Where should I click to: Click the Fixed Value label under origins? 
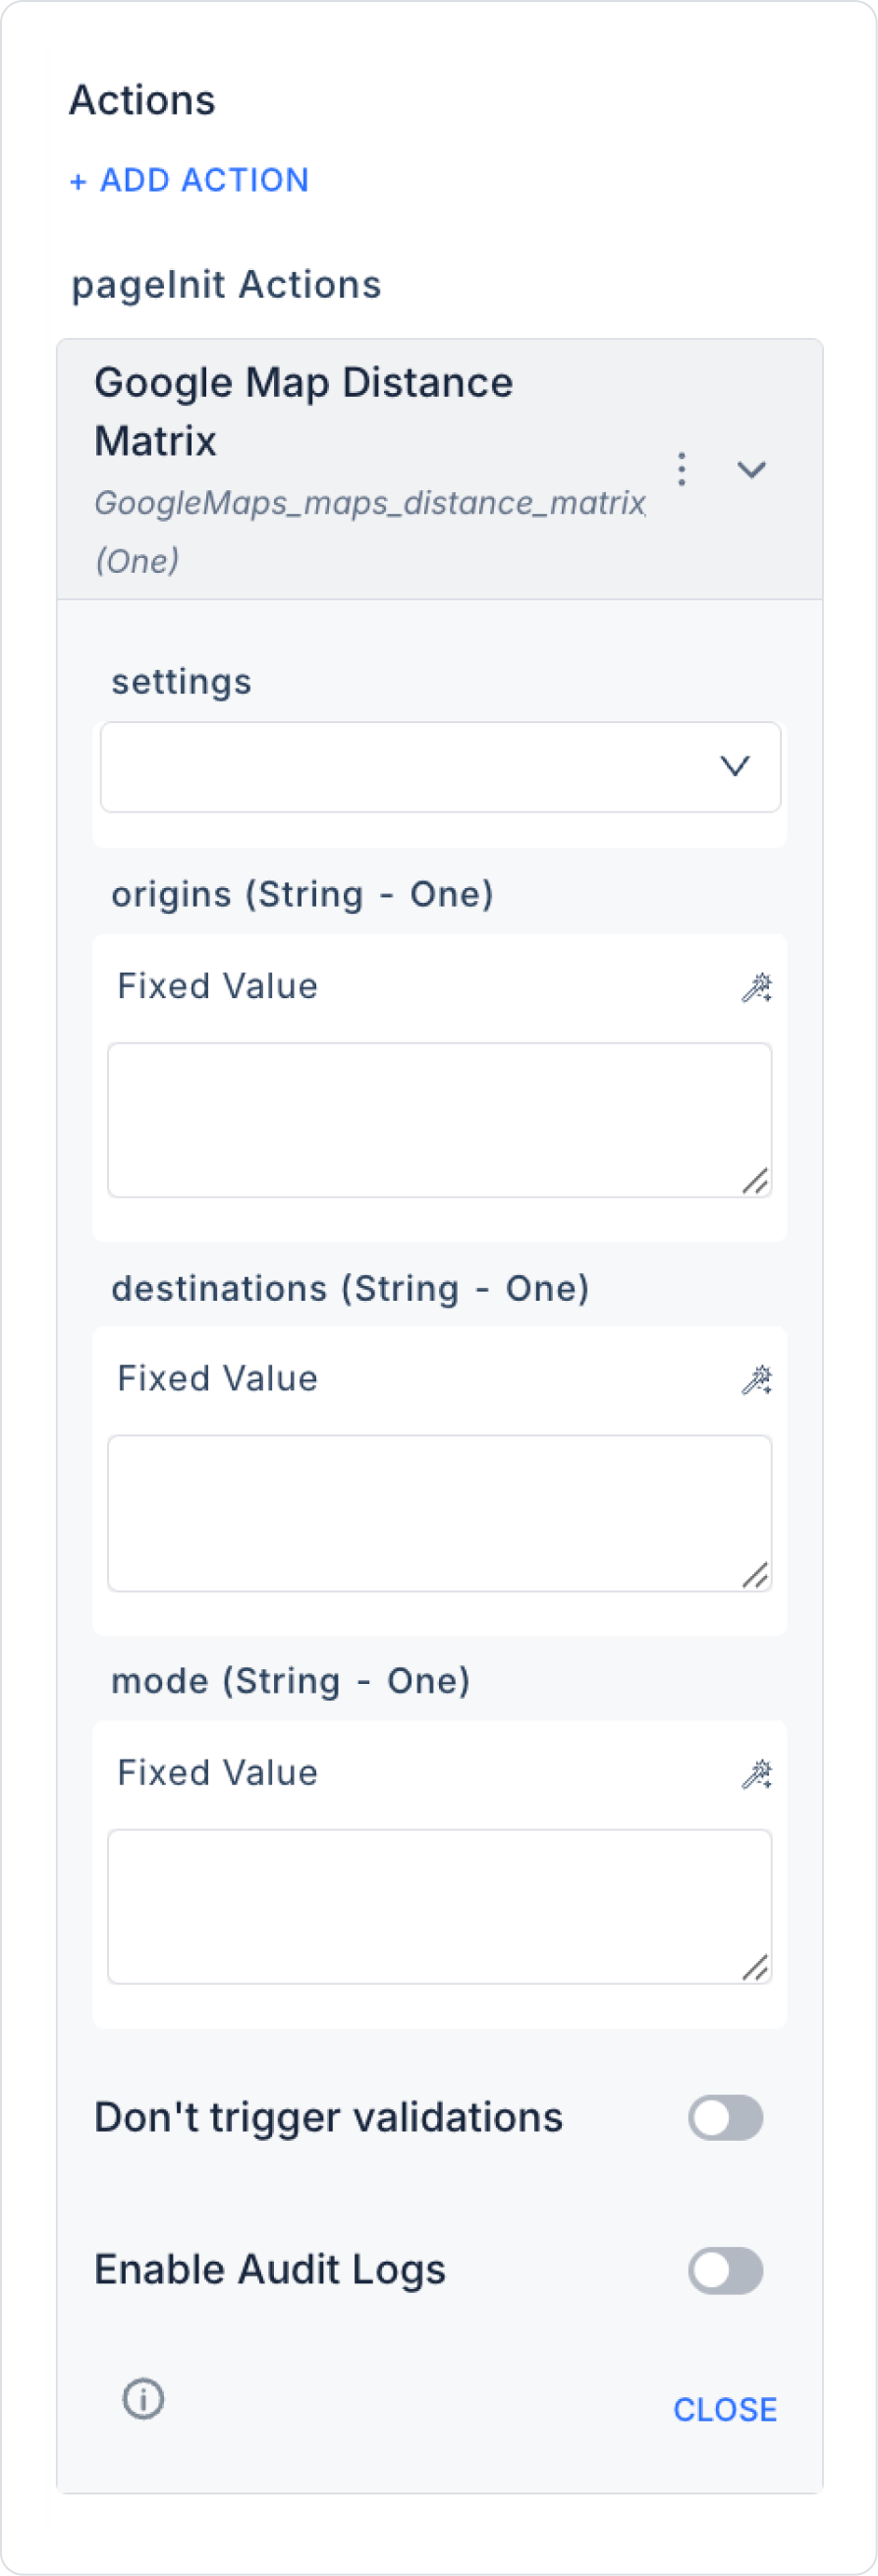point(217,986)
